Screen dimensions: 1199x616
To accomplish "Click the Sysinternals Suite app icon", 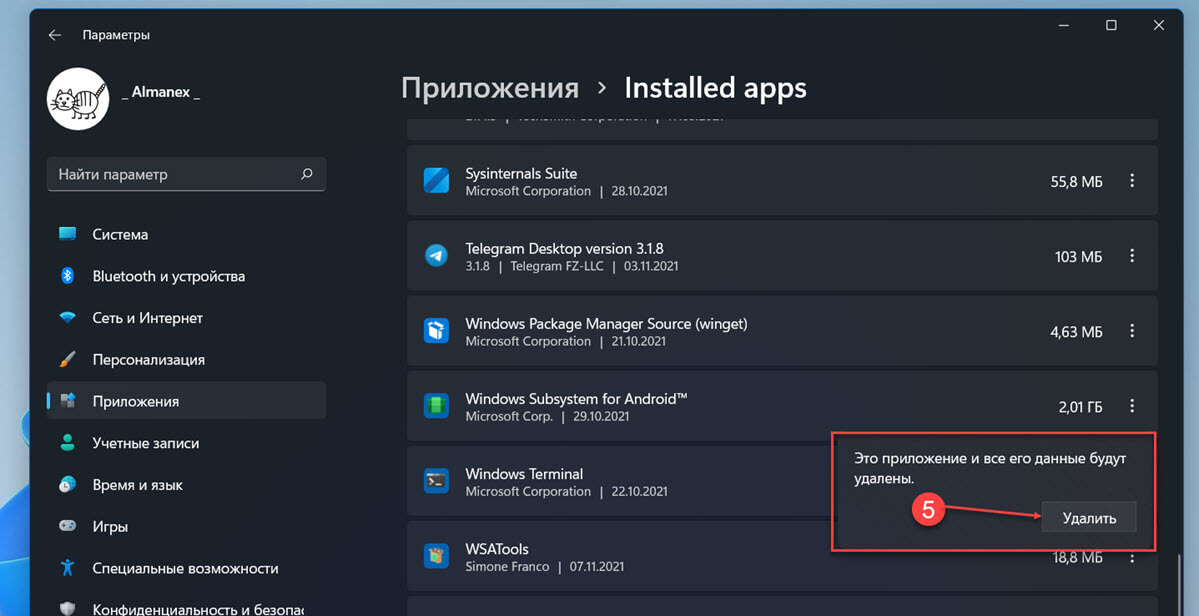I will coord(437,180).
